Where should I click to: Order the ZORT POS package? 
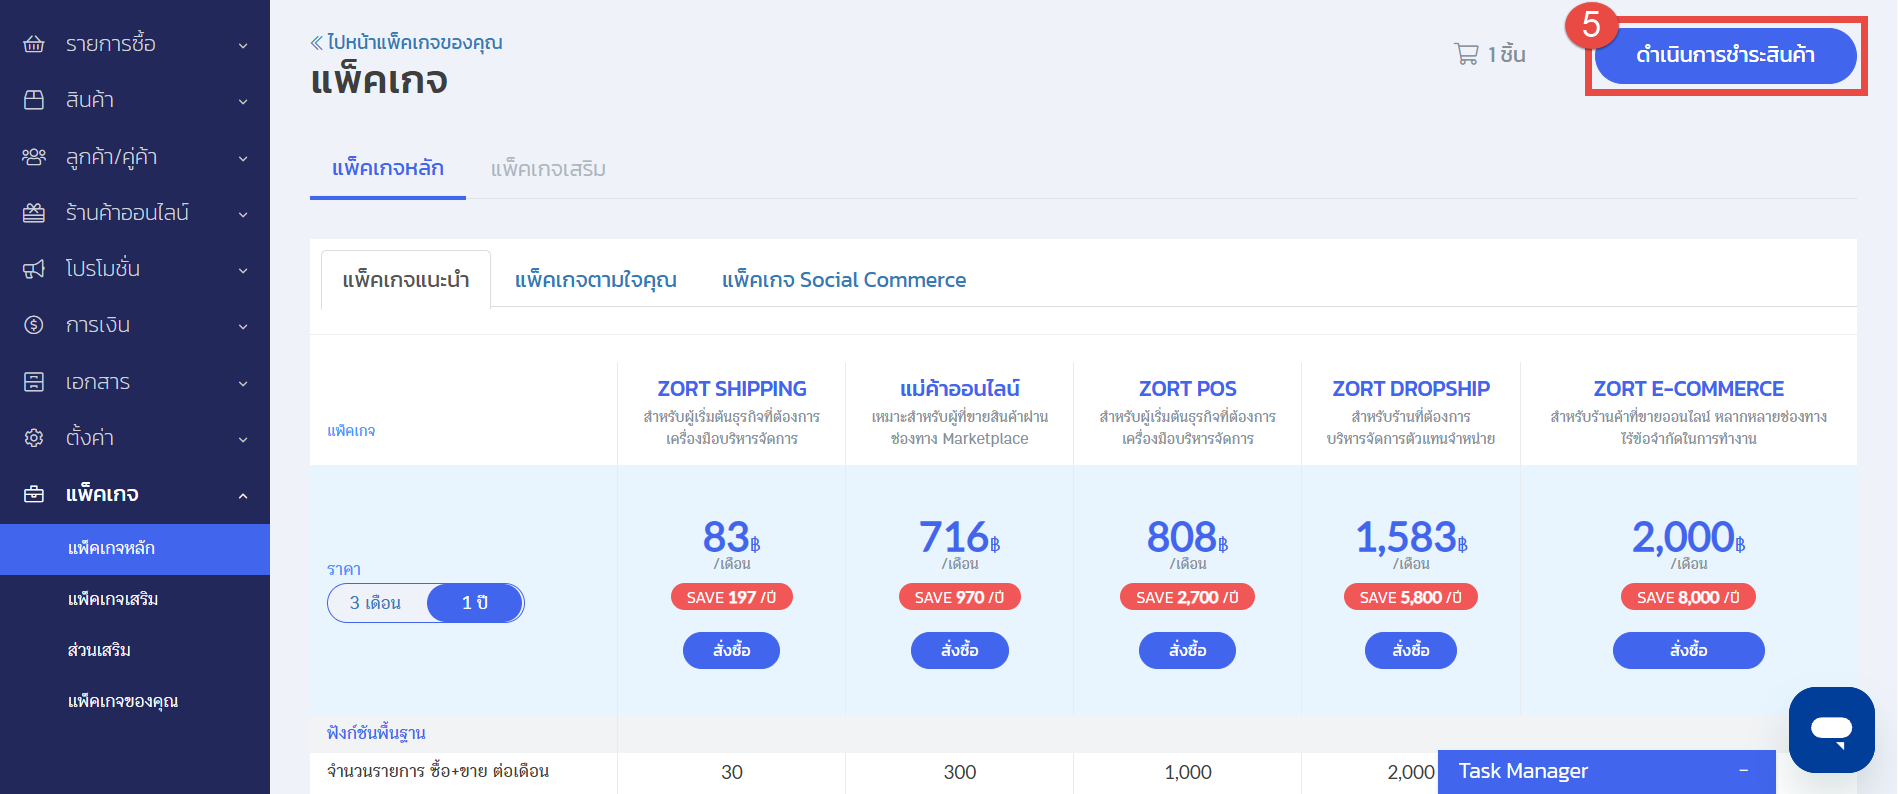1187,650
